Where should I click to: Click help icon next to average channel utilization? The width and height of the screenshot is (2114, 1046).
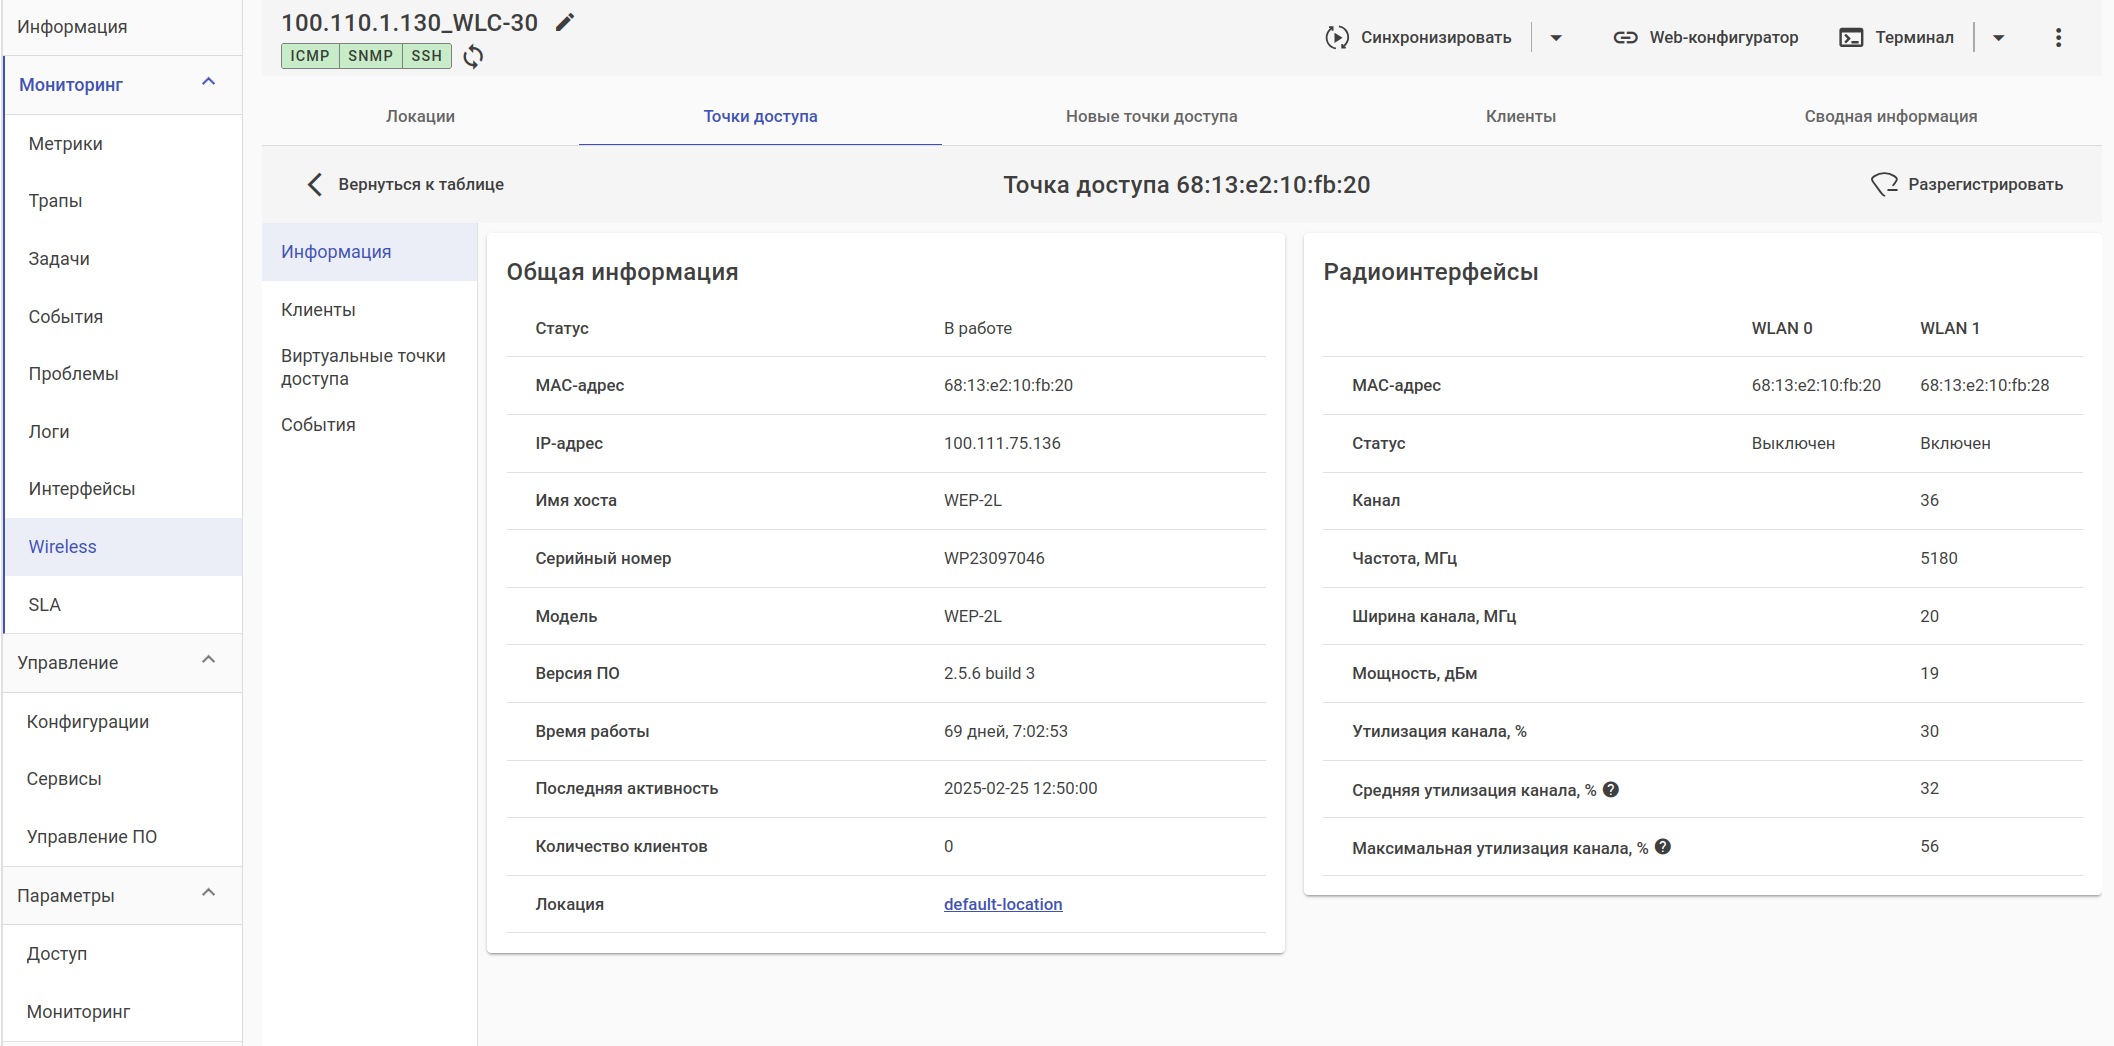[1611, 790]
